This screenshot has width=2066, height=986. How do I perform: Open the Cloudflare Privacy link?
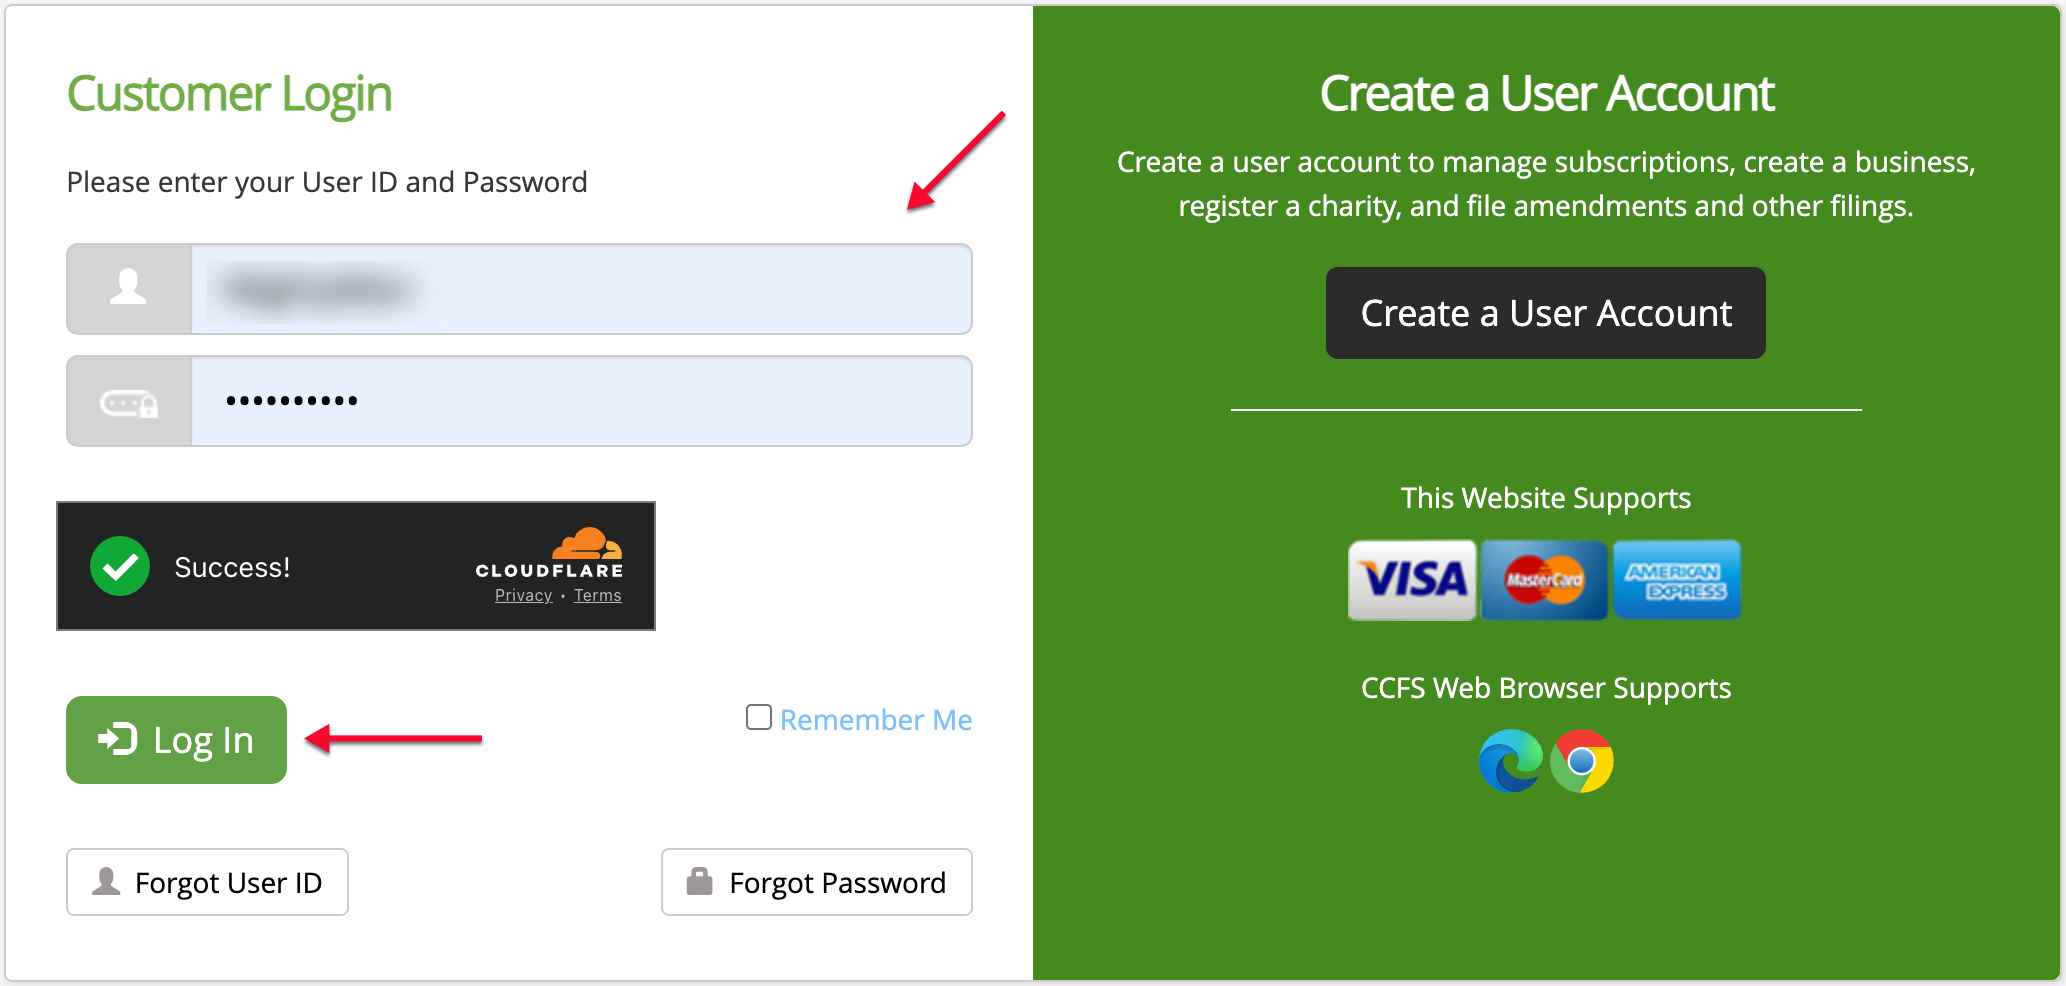pyautogui.click(x=523, y=595)
